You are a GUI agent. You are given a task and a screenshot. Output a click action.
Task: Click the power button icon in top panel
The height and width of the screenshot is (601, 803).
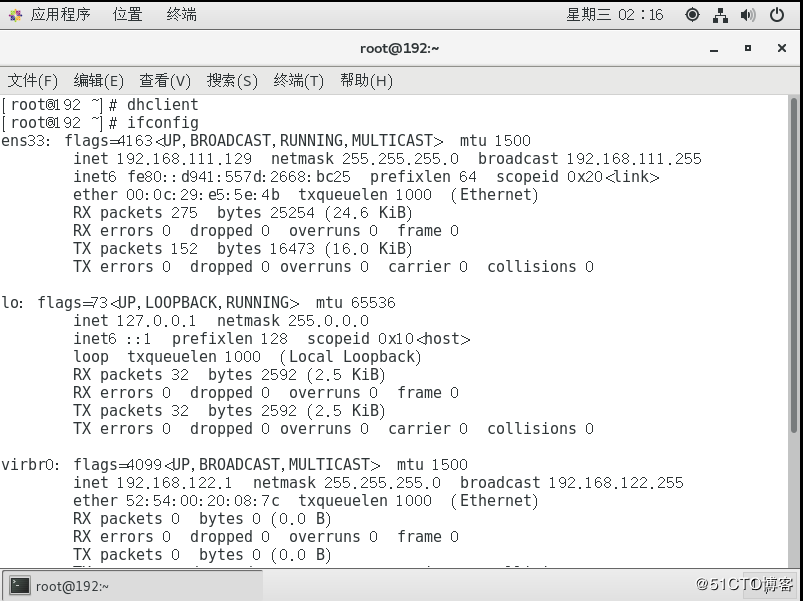[777, 14]
